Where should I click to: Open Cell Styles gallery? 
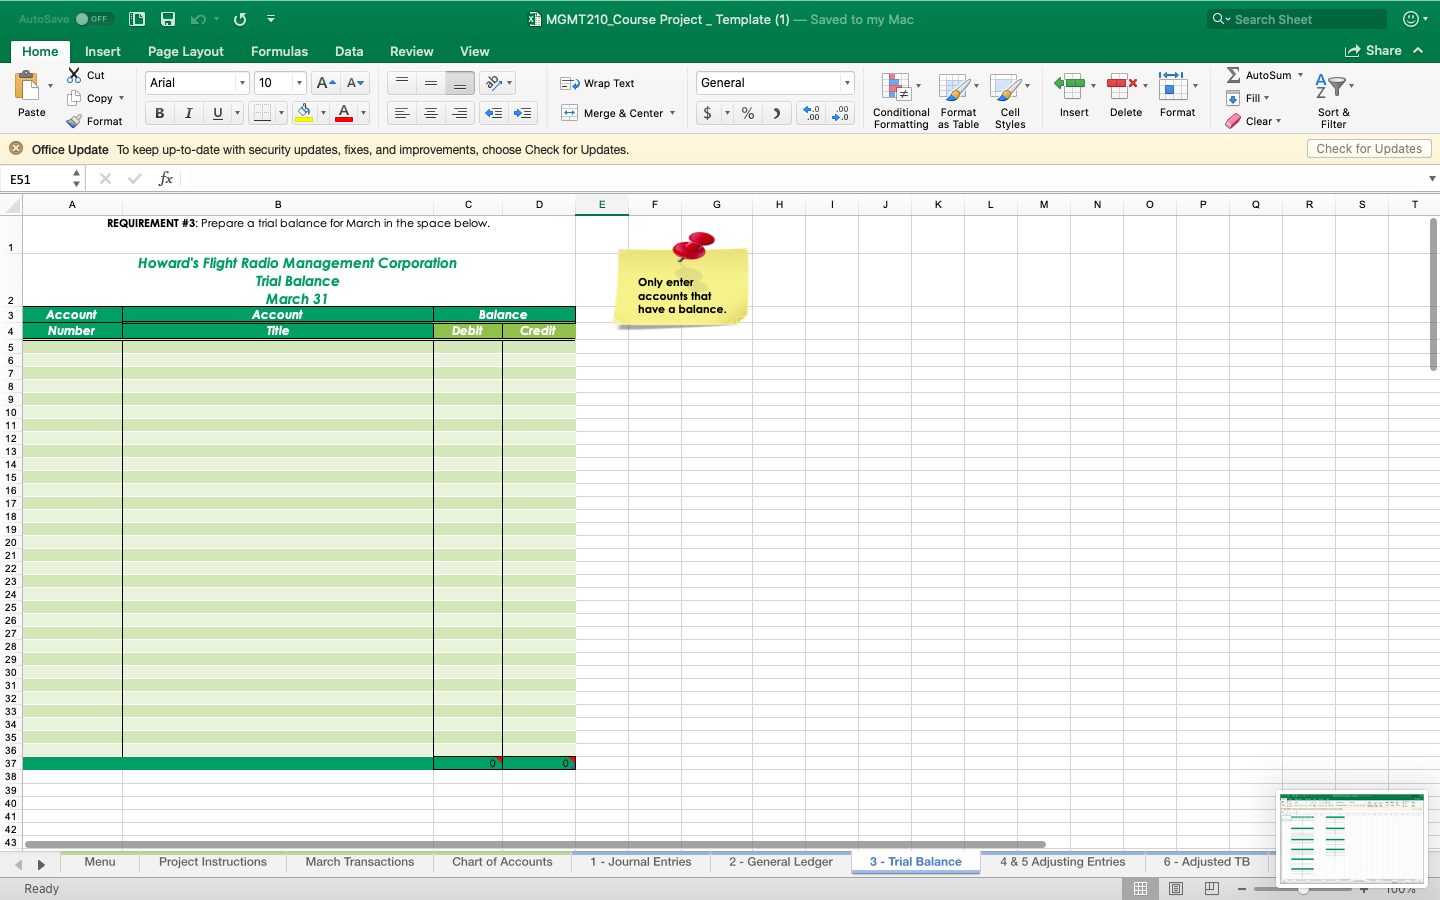pos(1010,100)
